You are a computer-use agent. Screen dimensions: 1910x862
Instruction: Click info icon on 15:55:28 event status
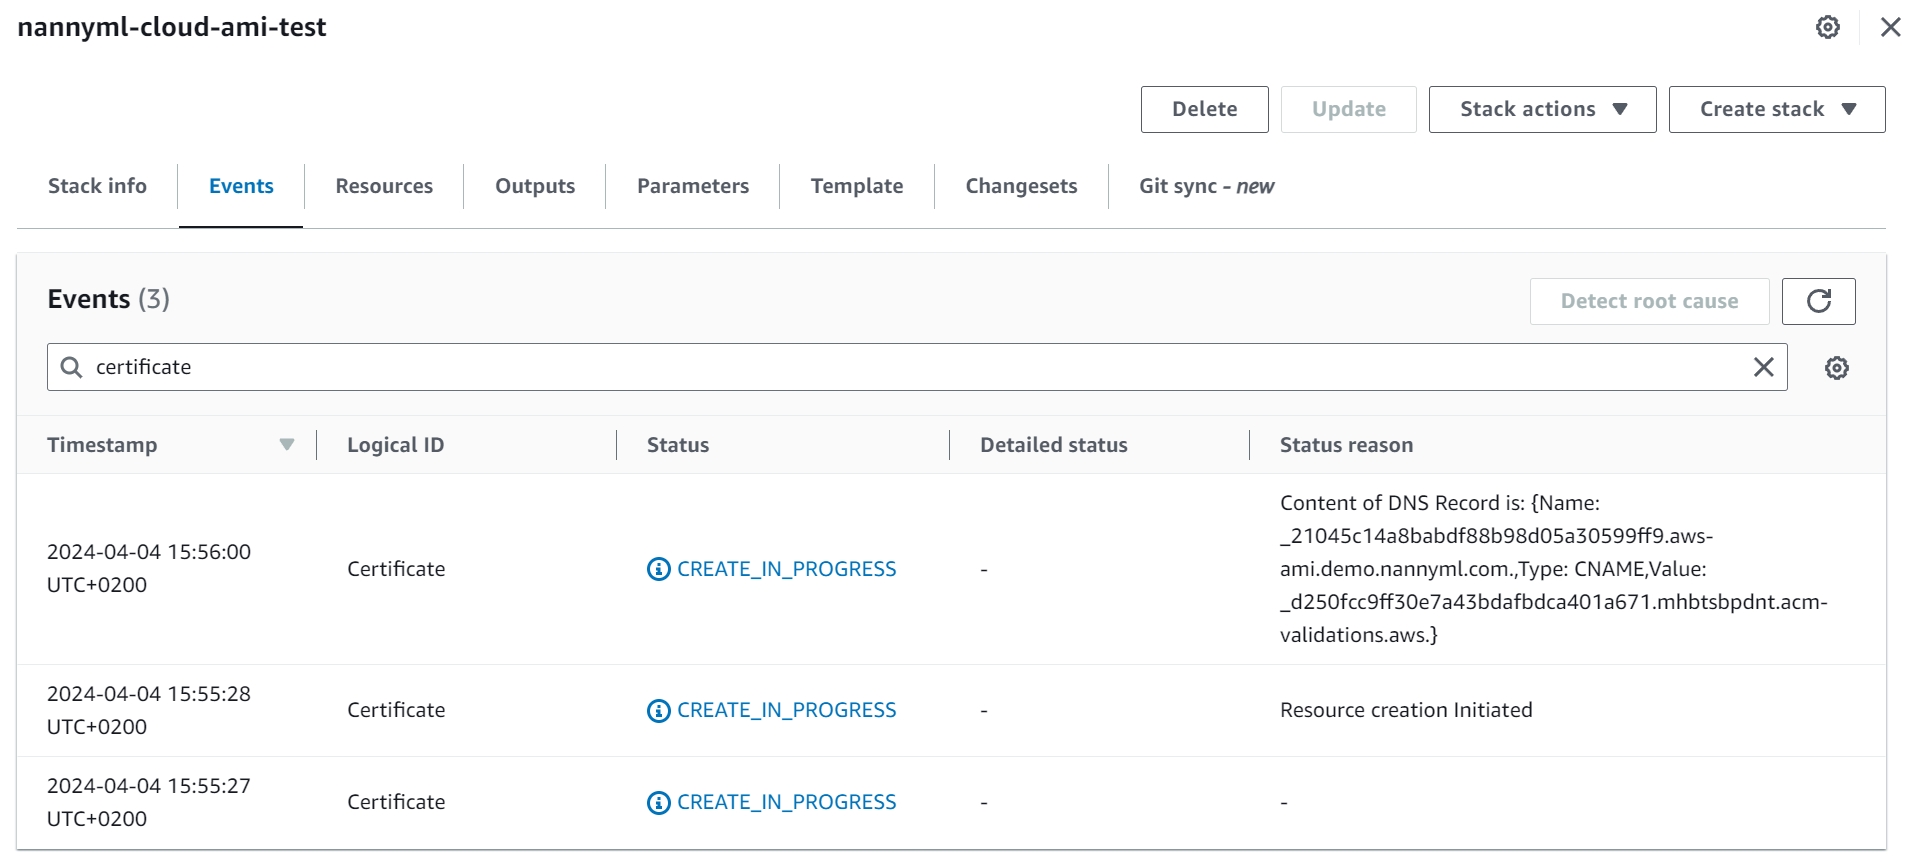(x=658, y=710)
